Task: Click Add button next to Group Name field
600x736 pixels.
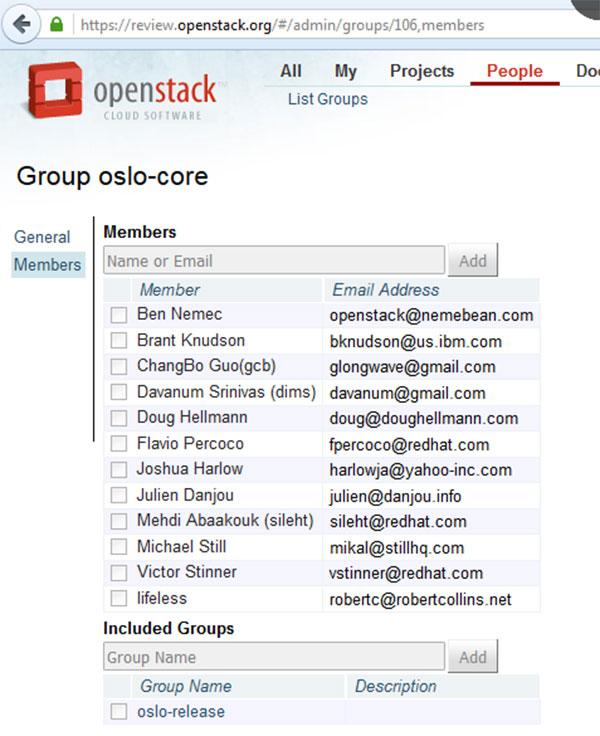Action: [473, 657]
